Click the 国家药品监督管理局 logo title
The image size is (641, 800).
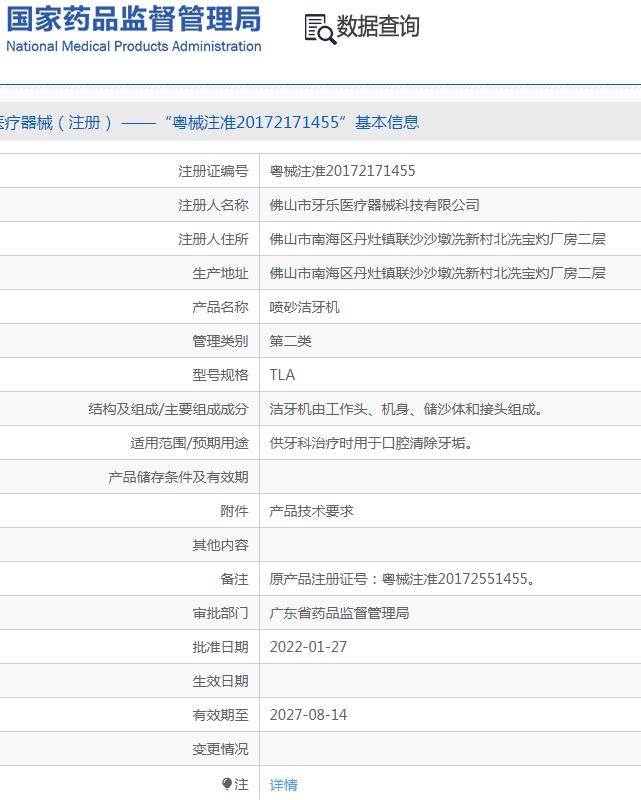click(134, 19)
